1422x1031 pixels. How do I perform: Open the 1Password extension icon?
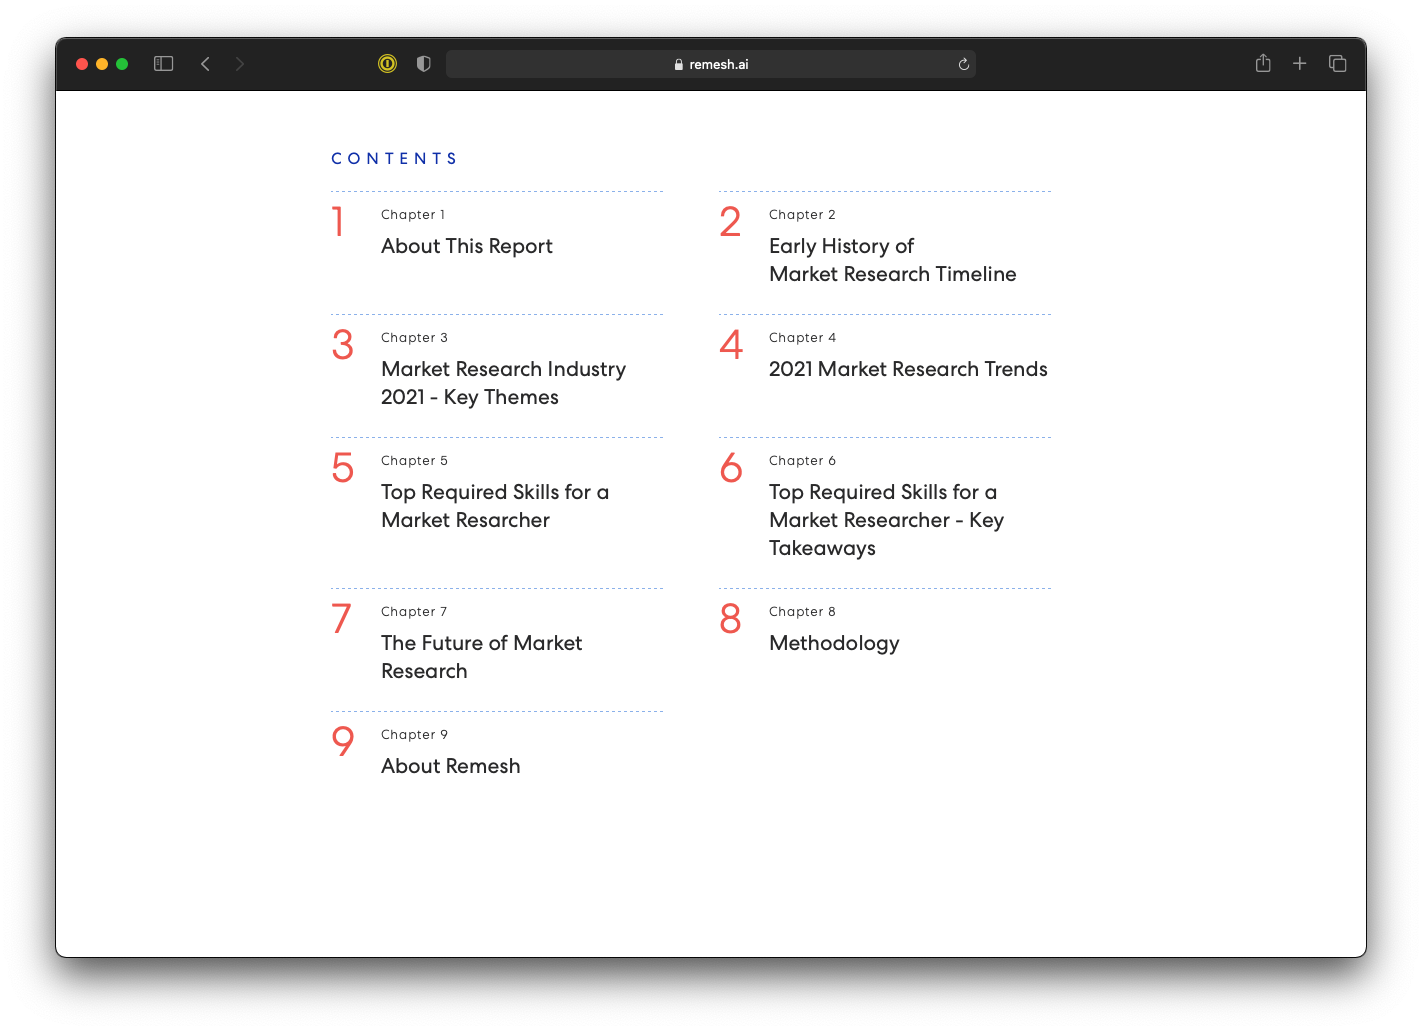[x=388, y=64]
